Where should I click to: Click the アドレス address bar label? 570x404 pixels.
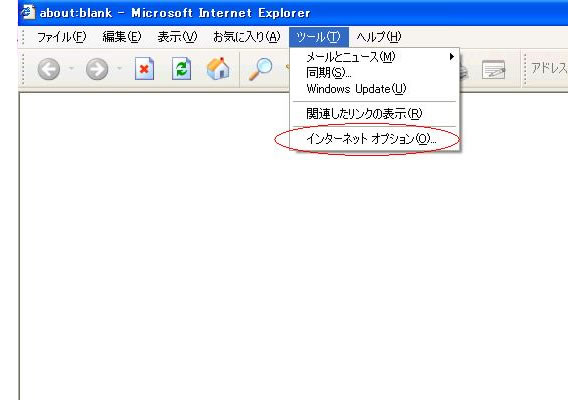coord(549,68)
